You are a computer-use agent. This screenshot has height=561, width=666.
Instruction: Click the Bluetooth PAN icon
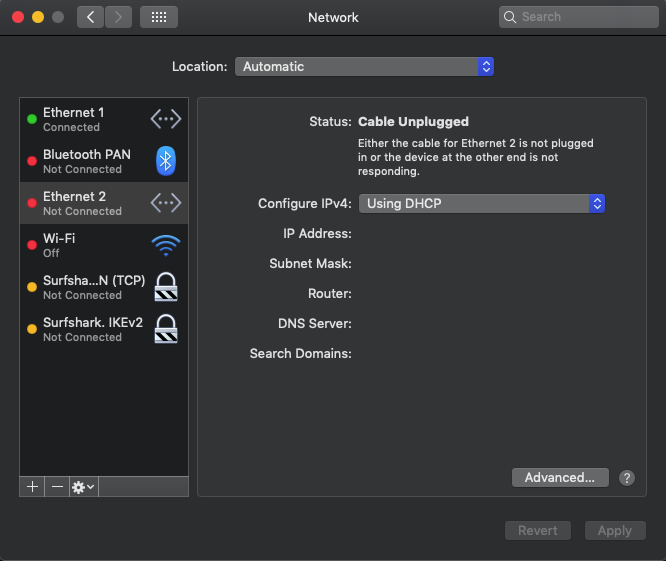tap(166, 161)
